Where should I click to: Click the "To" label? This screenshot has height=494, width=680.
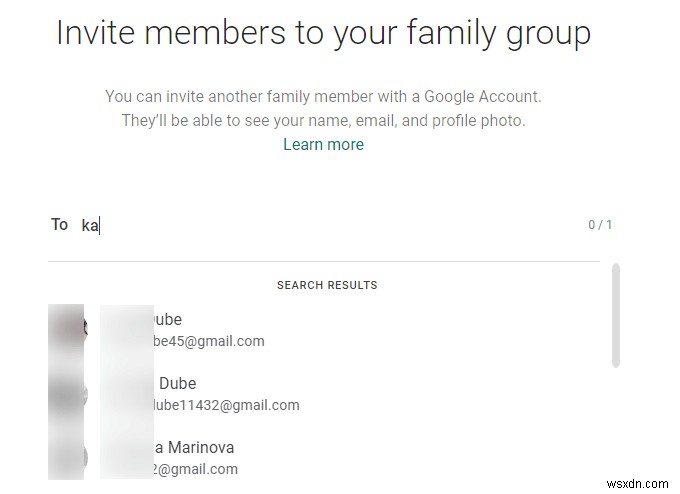pos(59,225)
